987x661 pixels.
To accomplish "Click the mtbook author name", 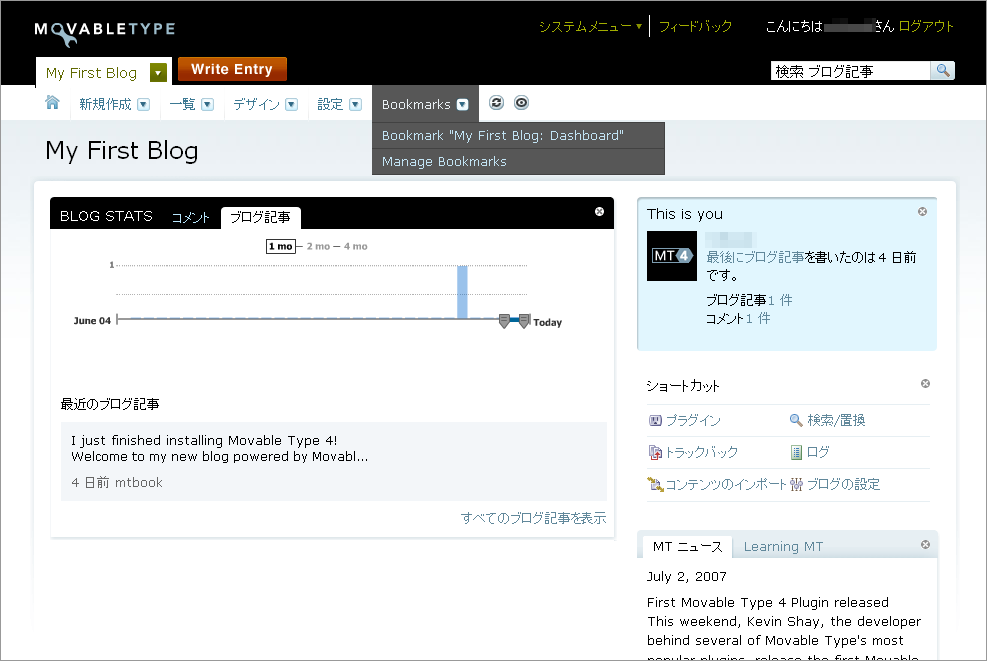I will click(x=138, y=482).
